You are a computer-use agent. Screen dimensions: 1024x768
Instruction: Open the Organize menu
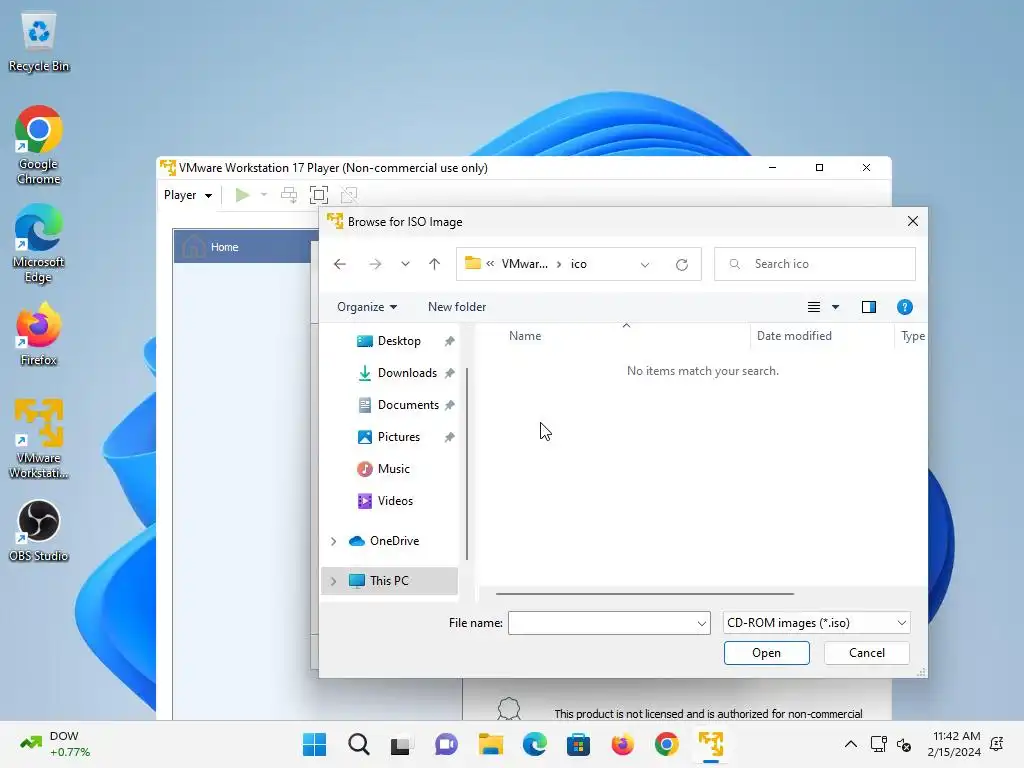[x=367, y=307]
